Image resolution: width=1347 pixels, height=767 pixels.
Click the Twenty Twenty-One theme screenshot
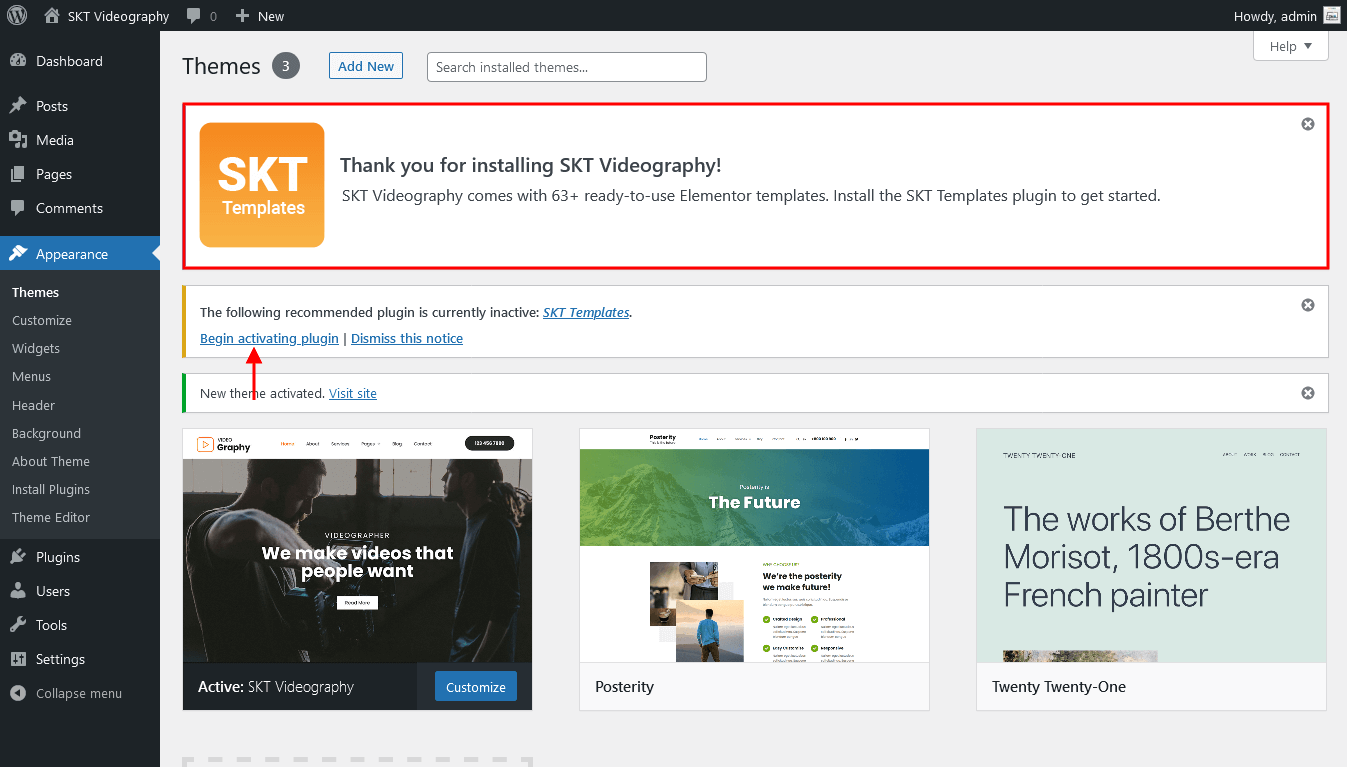point(1151,546)
